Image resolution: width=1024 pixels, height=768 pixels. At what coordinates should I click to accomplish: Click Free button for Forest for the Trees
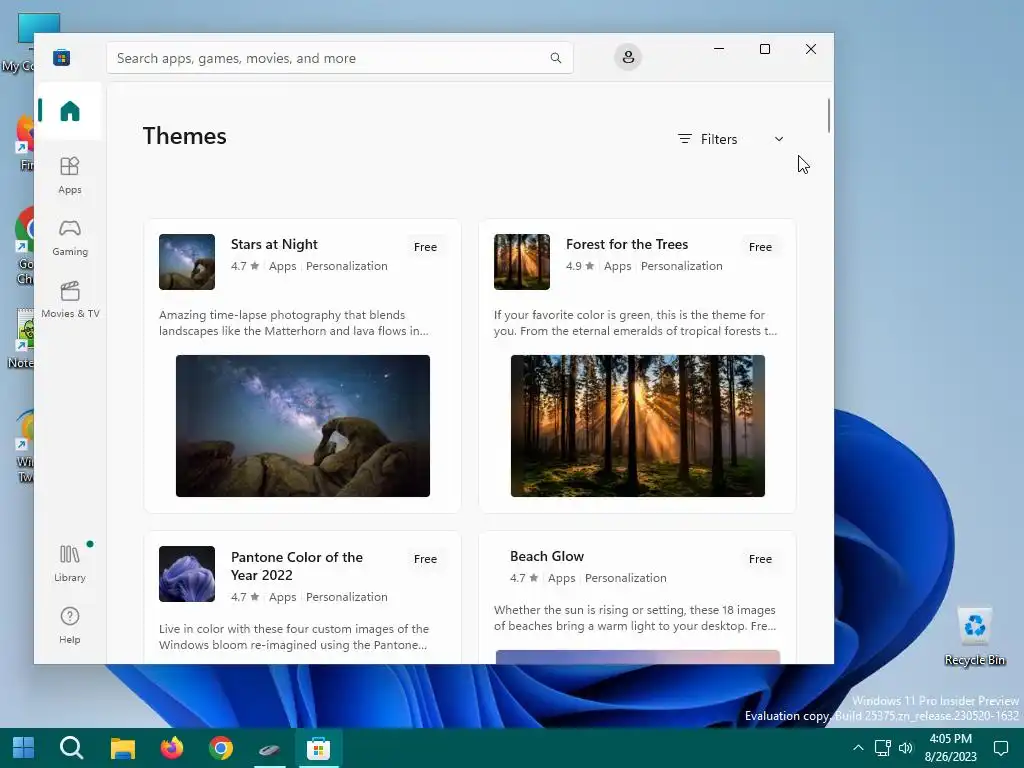[x=760, y=247]
